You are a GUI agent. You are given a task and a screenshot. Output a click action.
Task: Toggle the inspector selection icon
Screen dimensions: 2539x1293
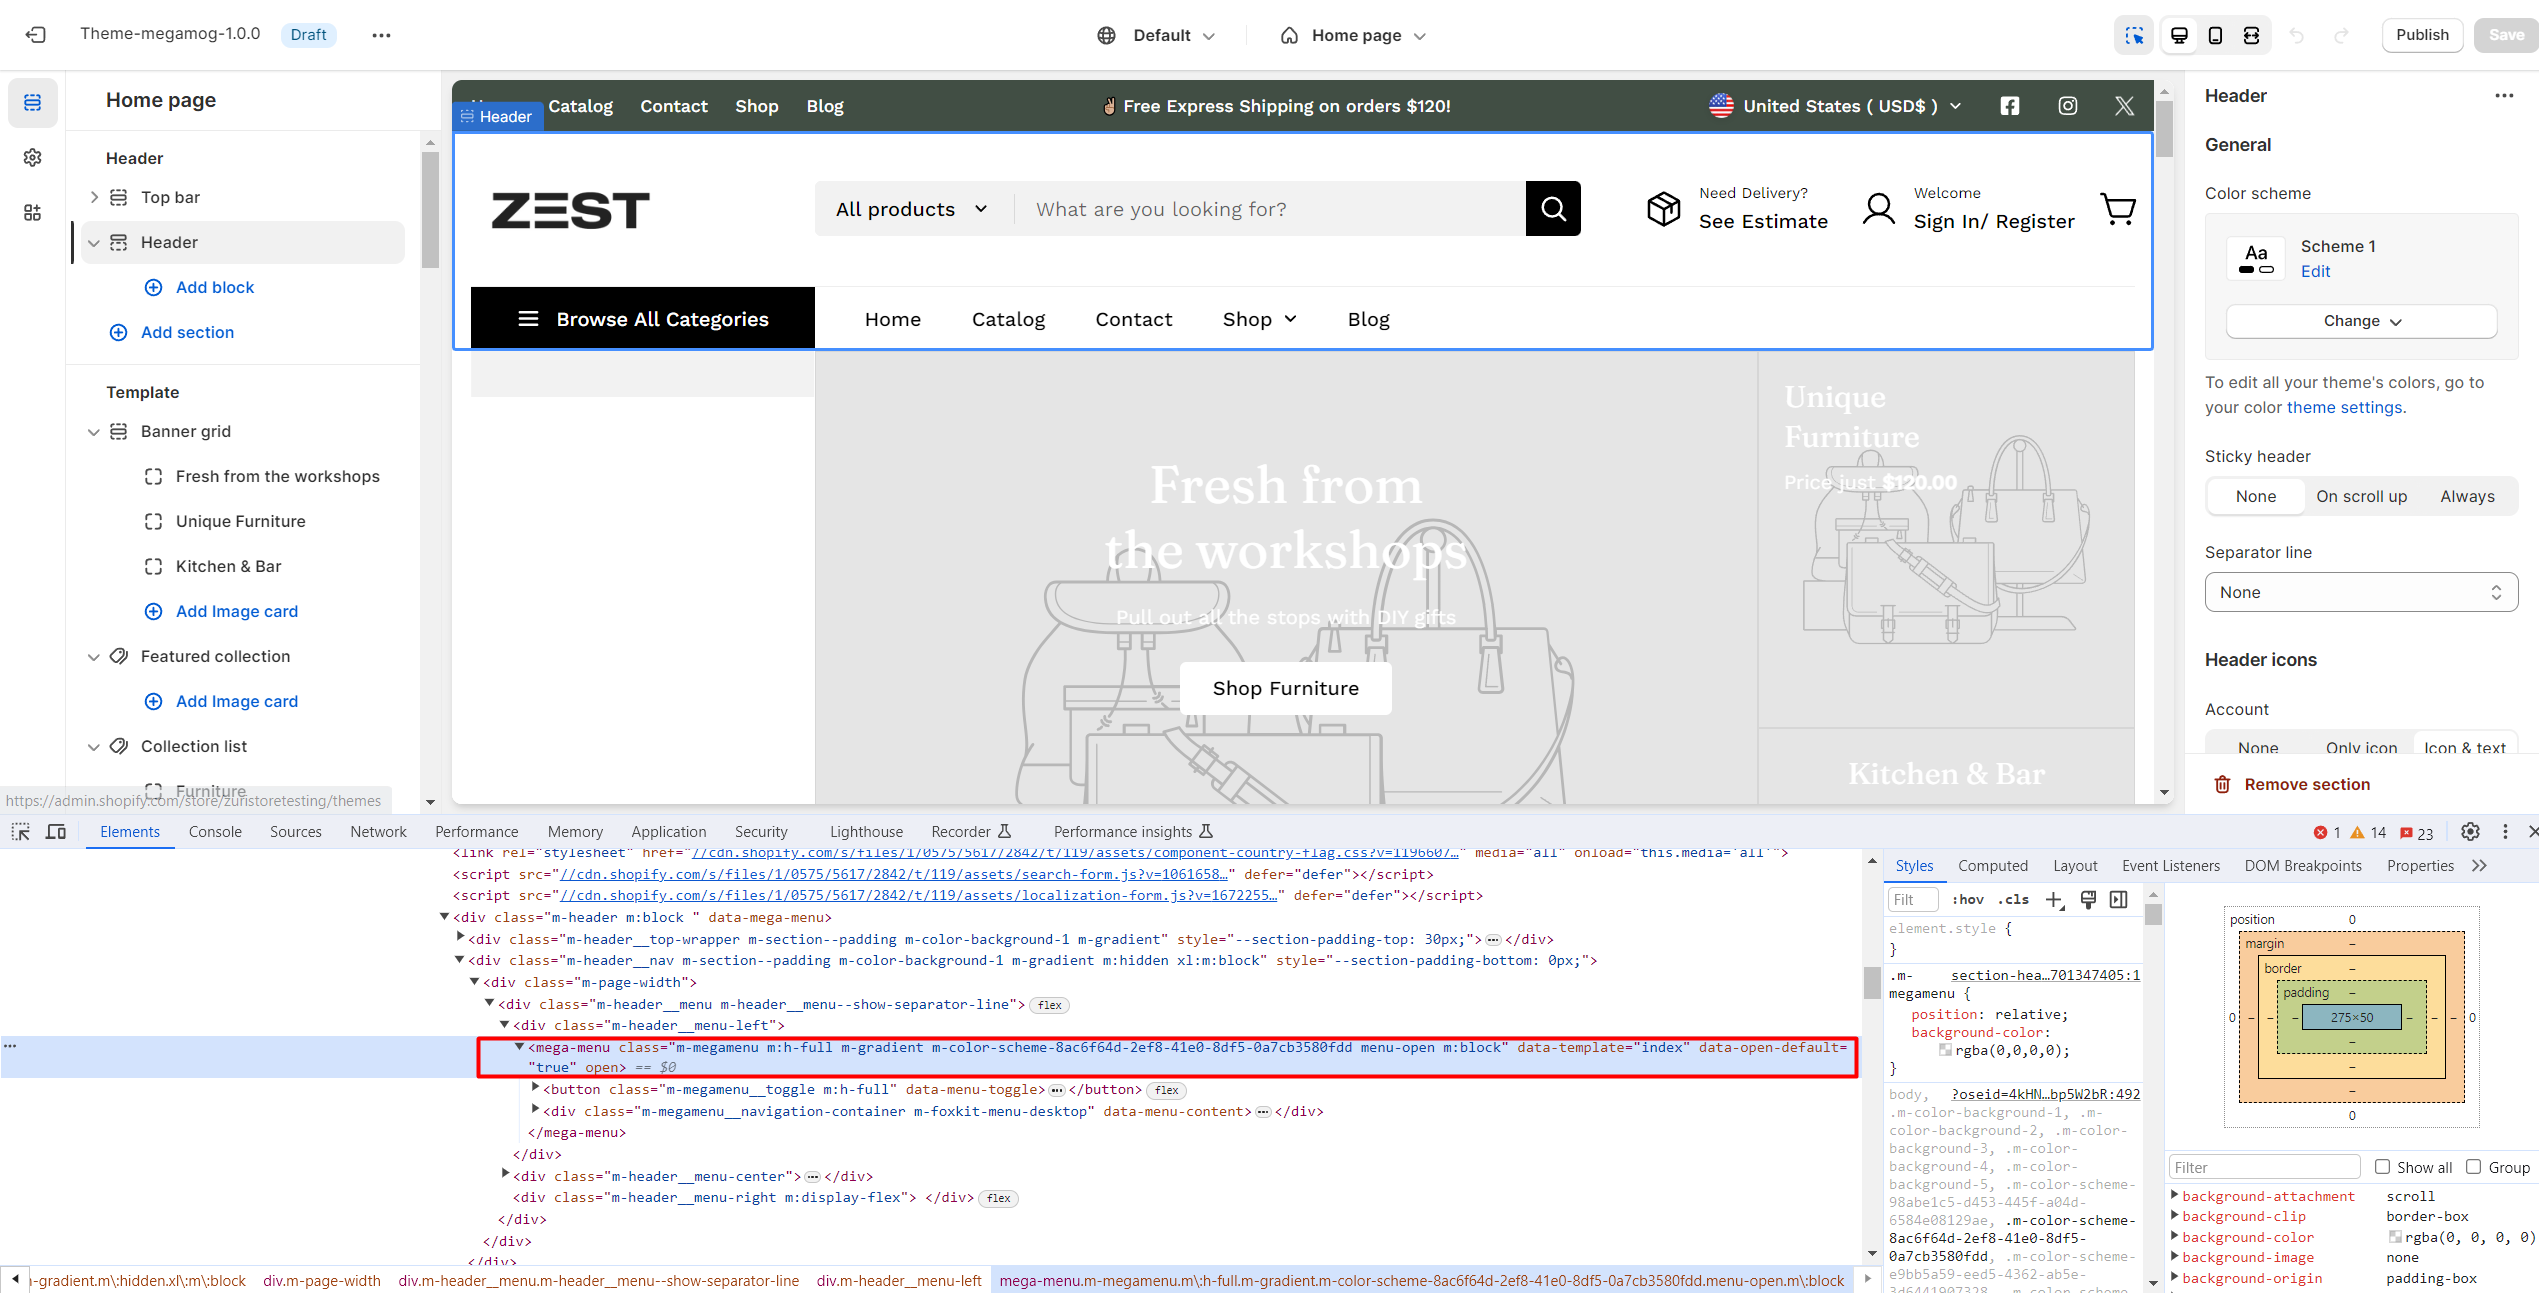coord(2134,35)
